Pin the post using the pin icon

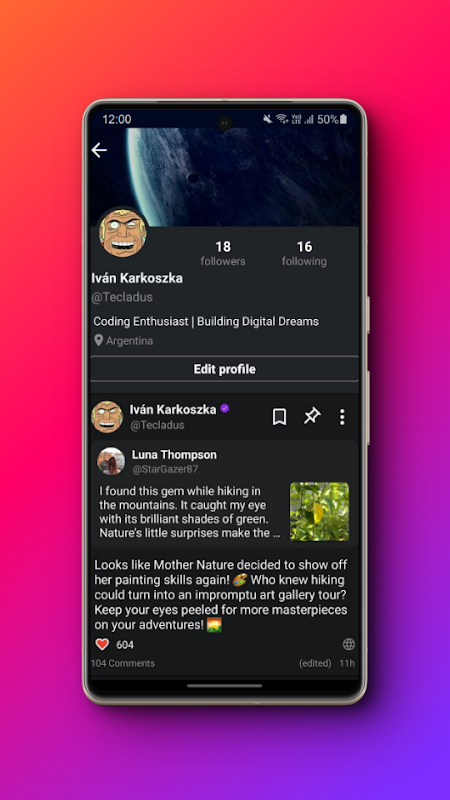coord(312,416)
